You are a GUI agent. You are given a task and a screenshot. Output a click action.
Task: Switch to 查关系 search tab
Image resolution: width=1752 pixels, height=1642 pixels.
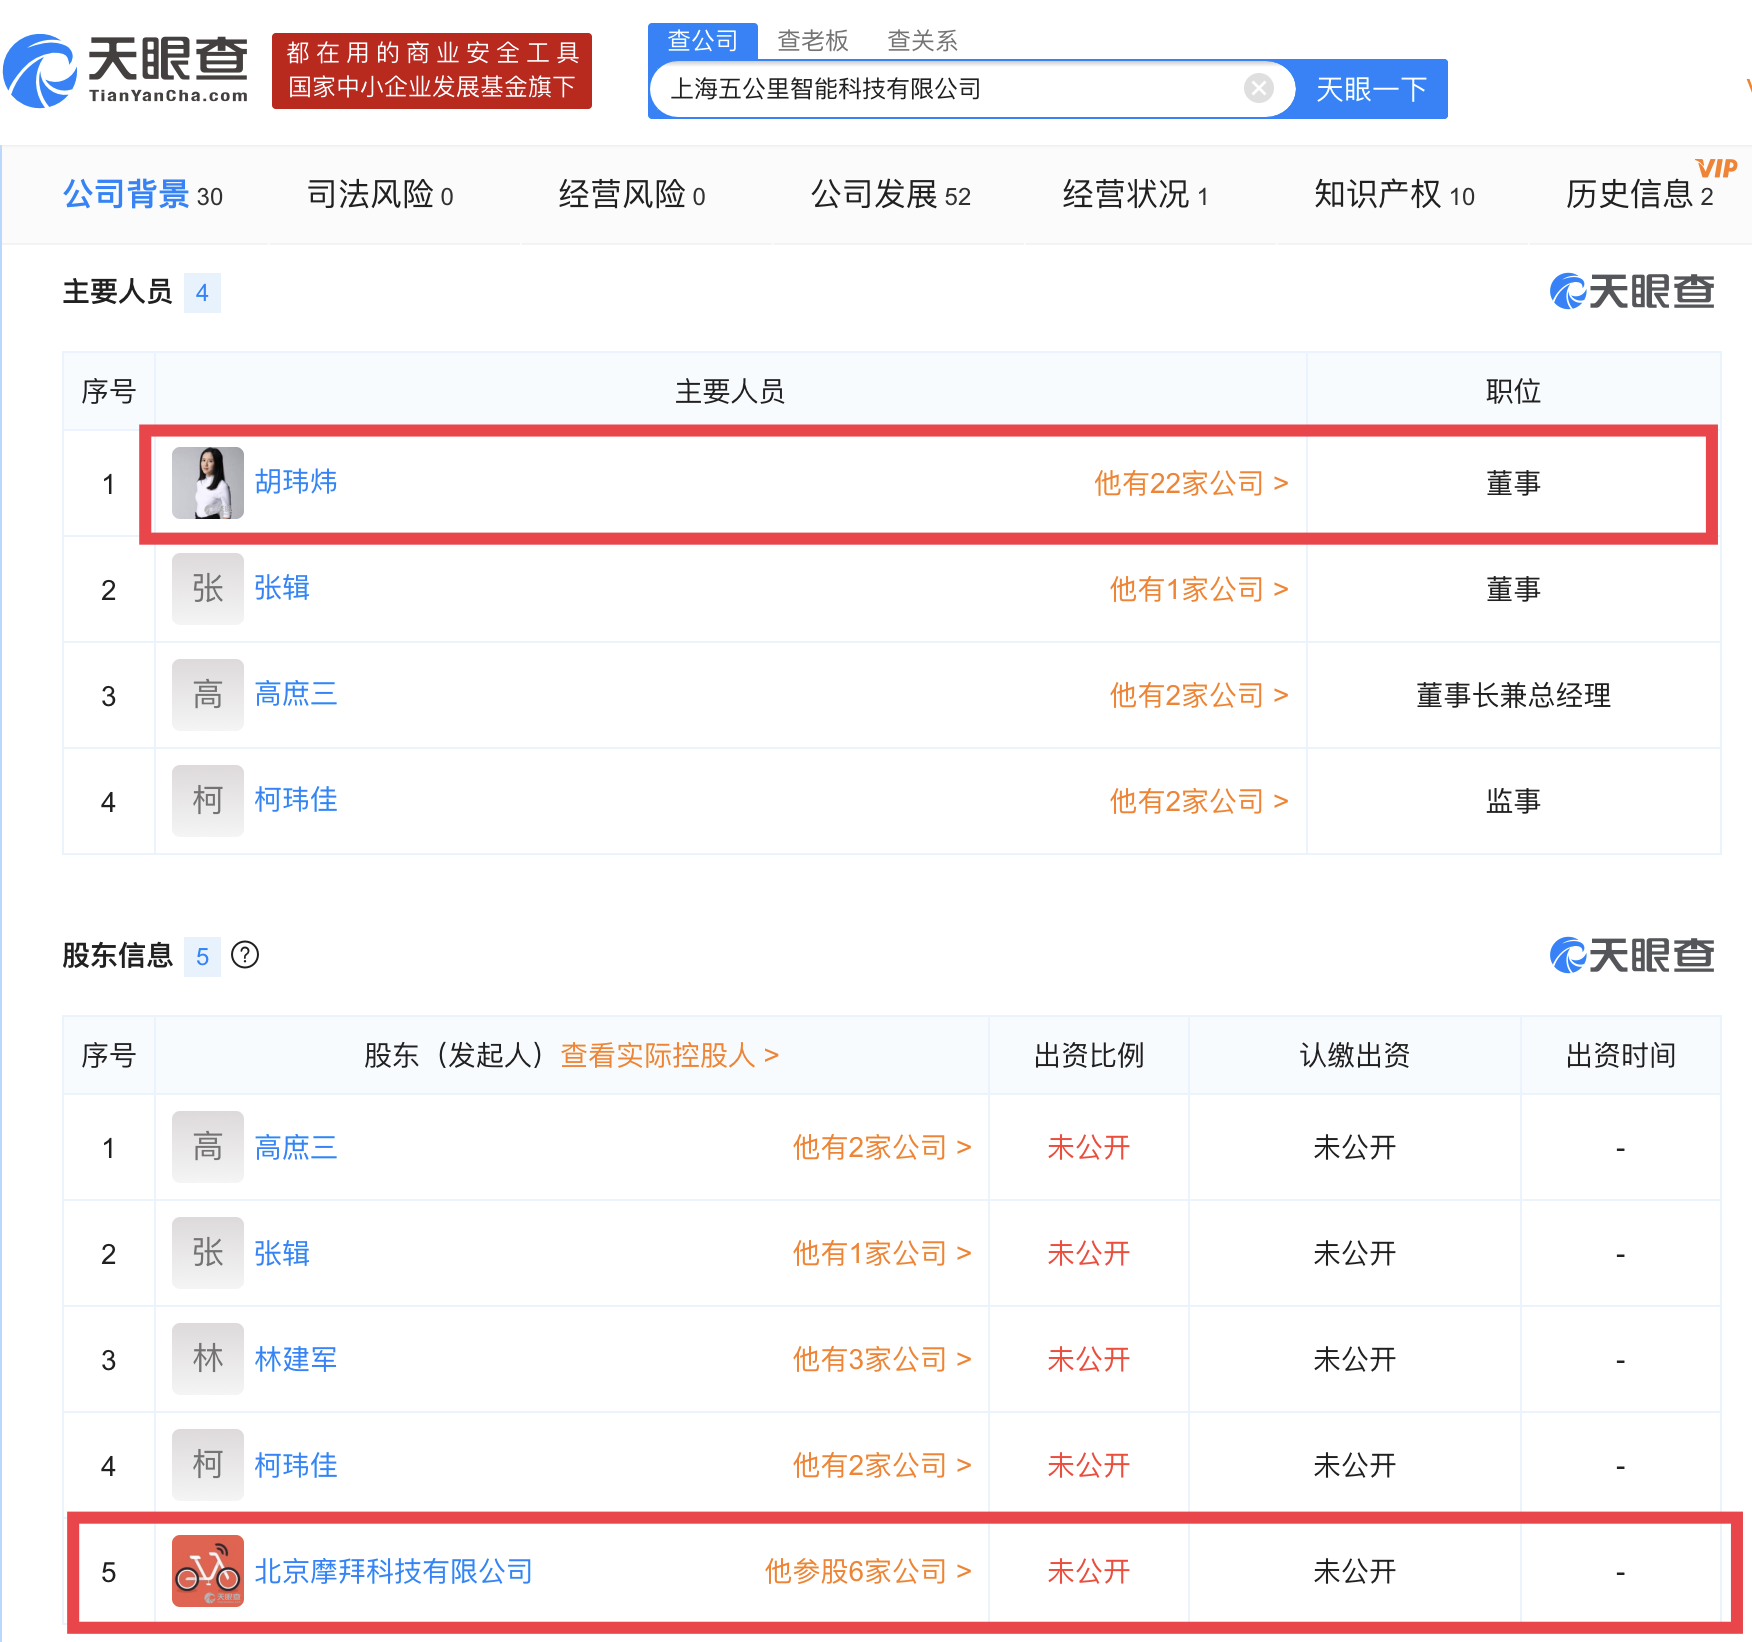(x=923, y=41)
